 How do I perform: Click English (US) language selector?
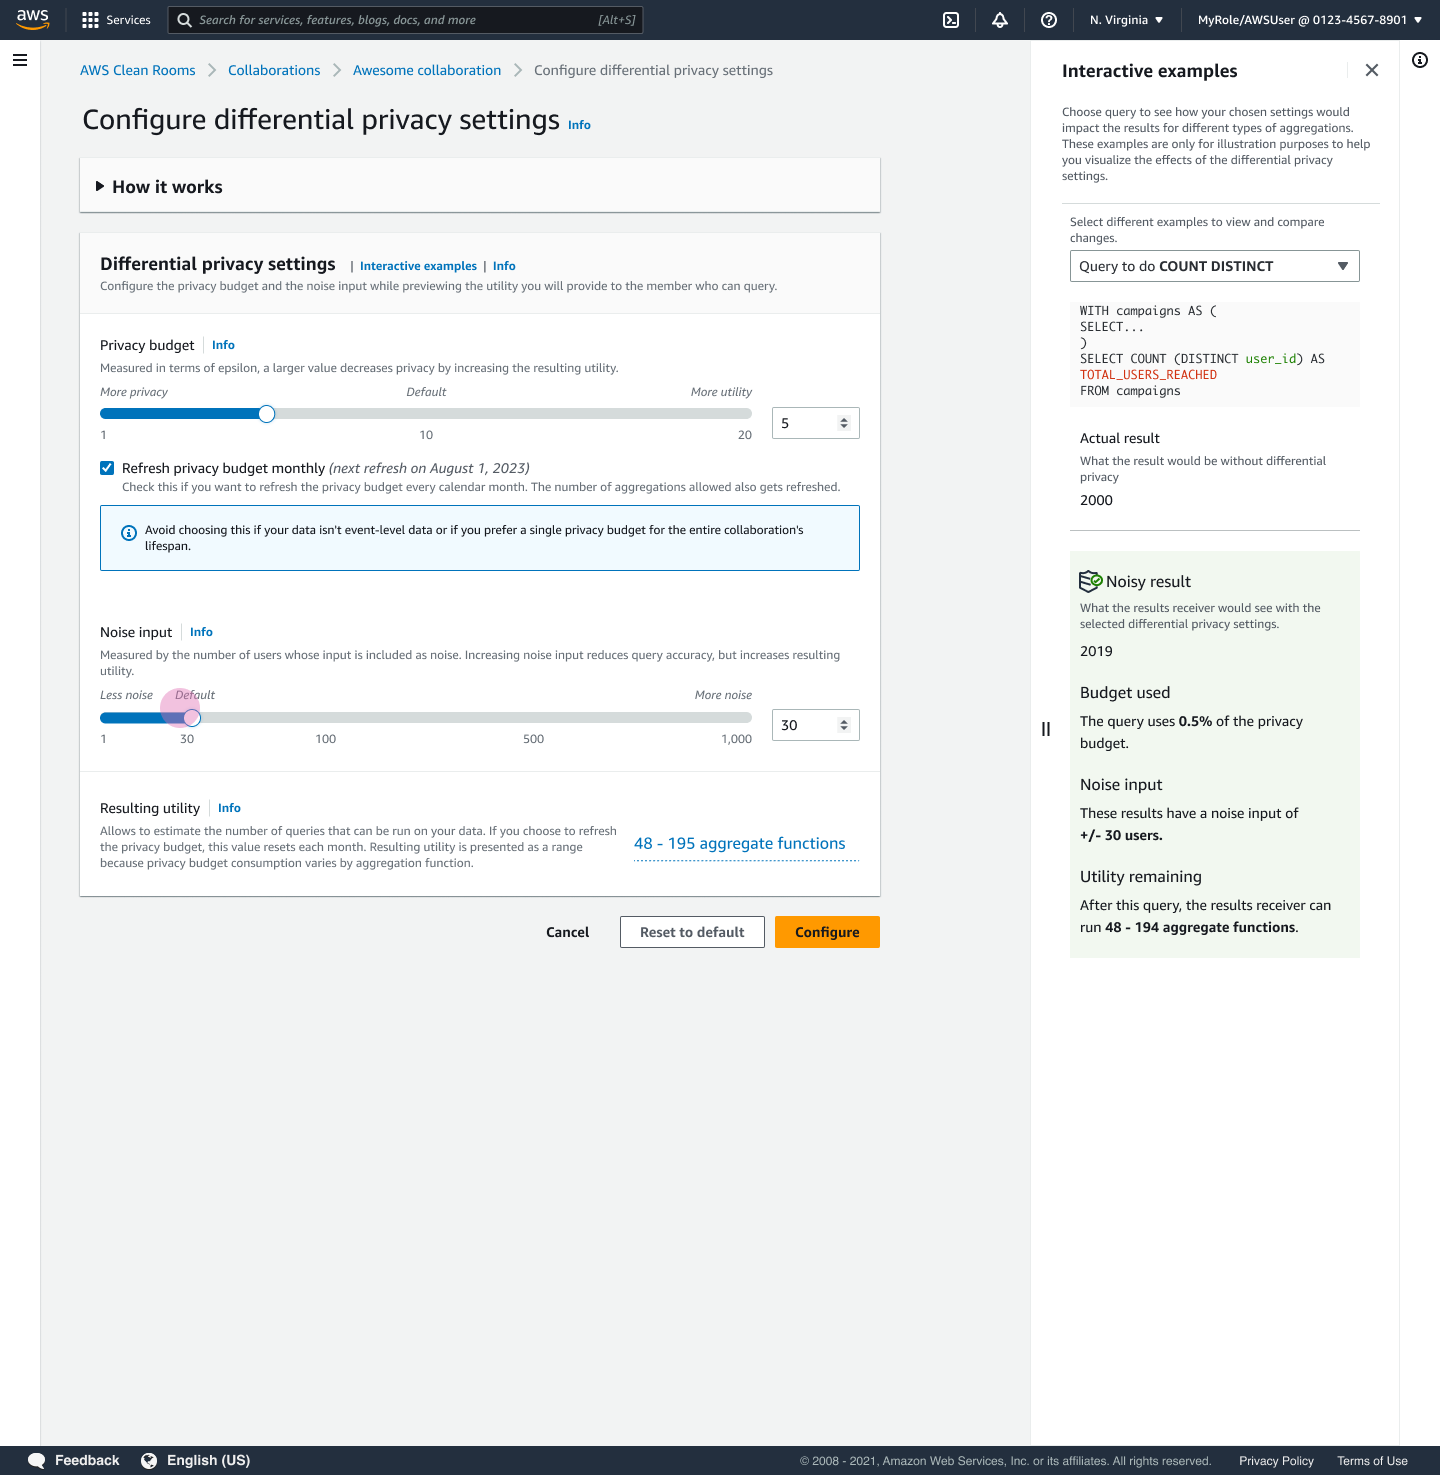(208, 1460)
